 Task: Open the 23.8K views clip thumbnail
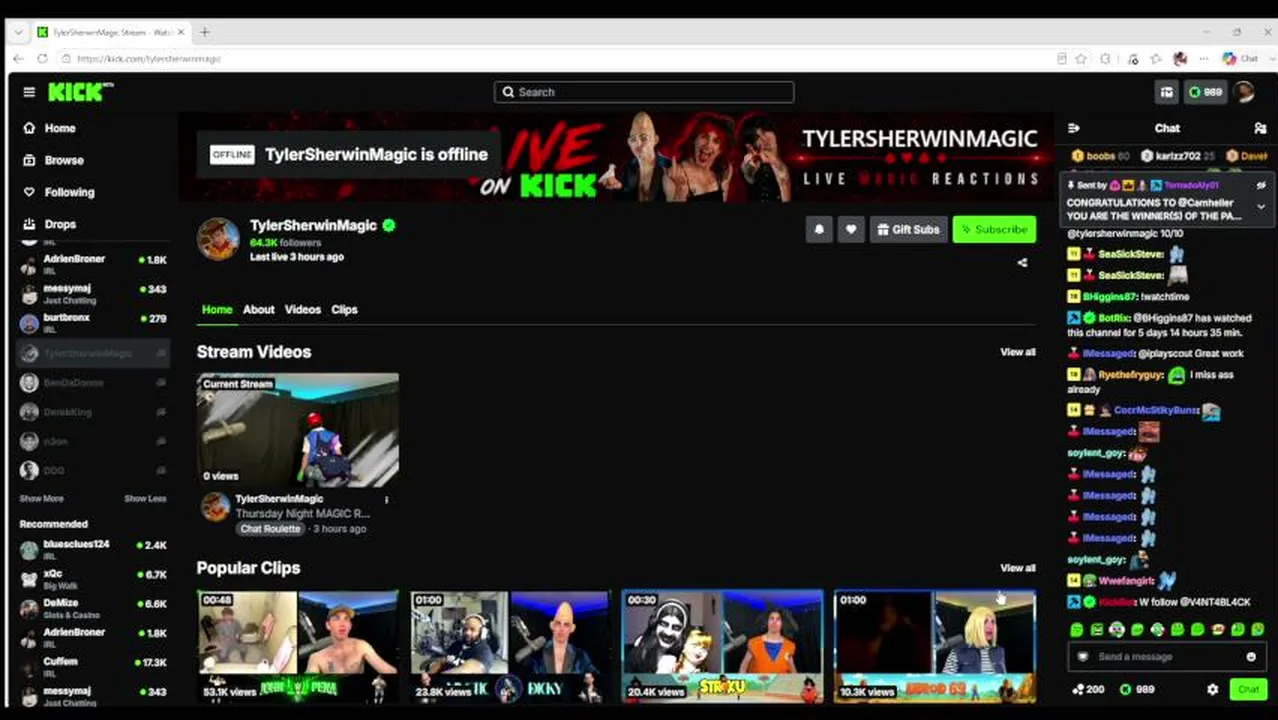click(x=510, y=646)
